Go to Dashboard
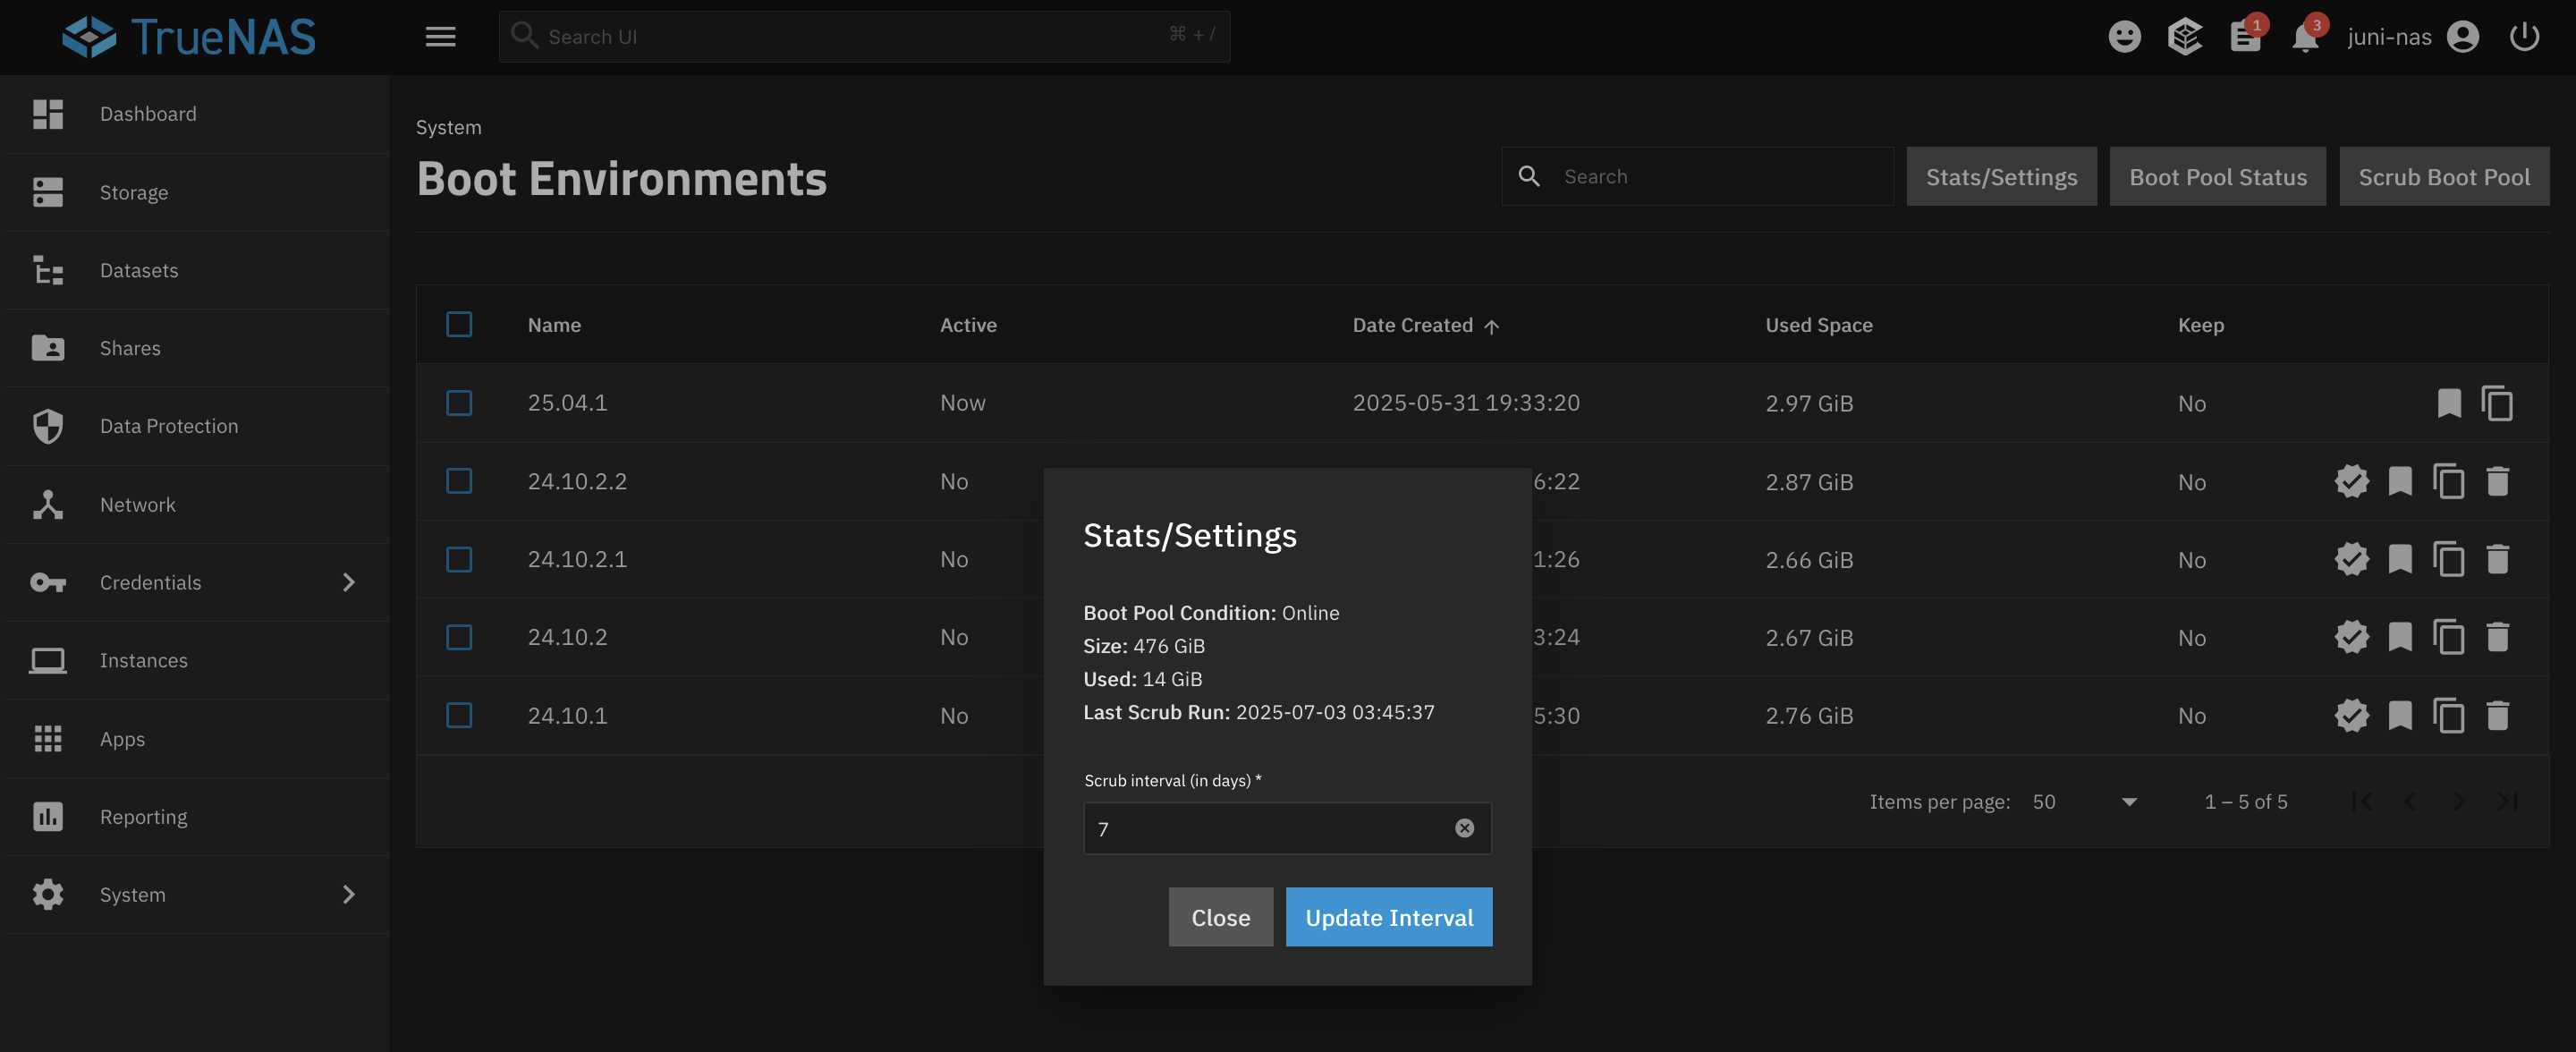2576x1052 pixels. tap(195, 114)
